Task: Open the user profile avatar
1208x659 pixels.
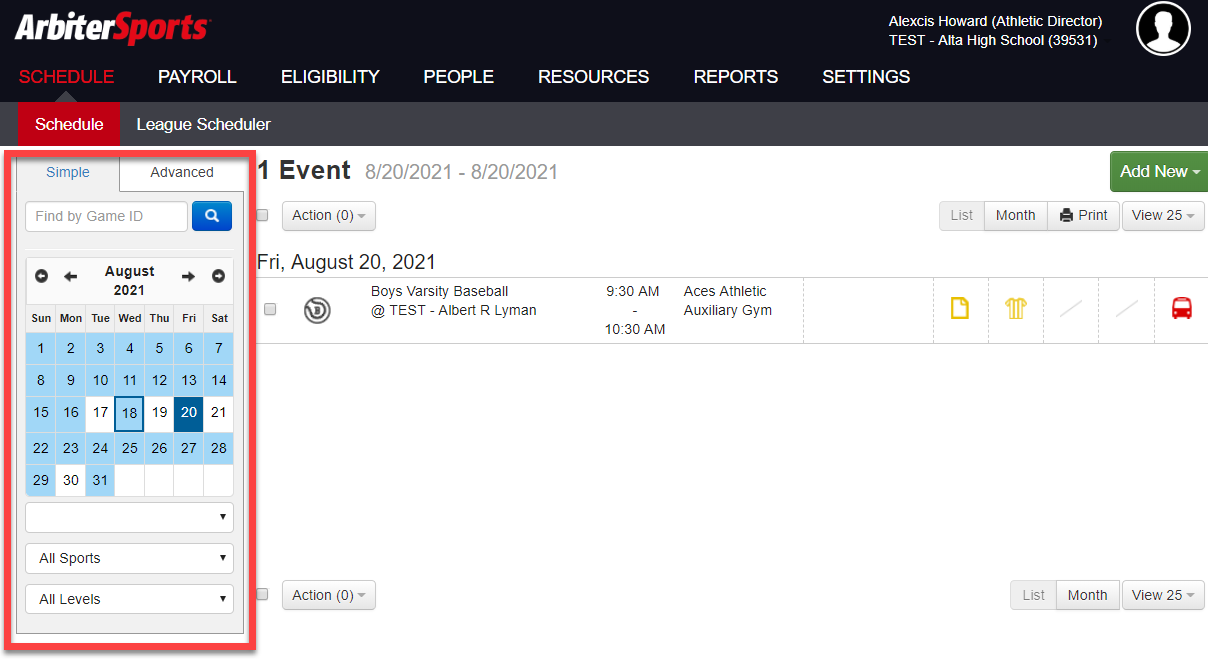Action: click(1163, 28)
